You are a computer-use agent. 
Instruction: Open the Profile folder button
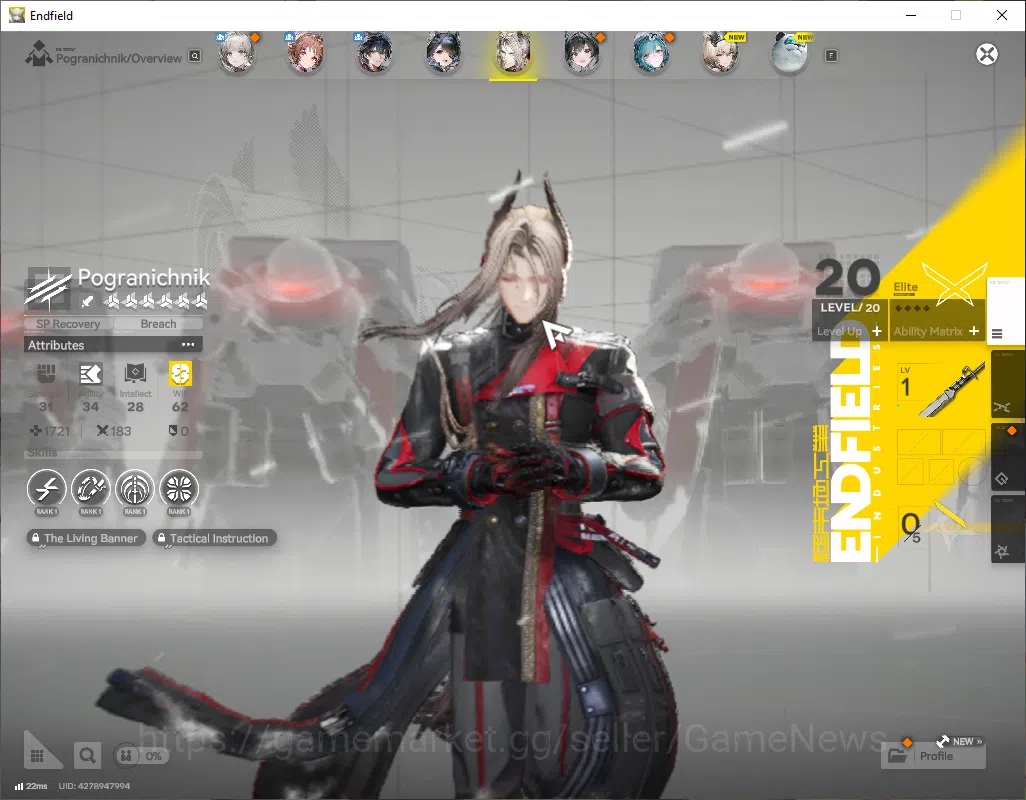[x=934, y=756]
